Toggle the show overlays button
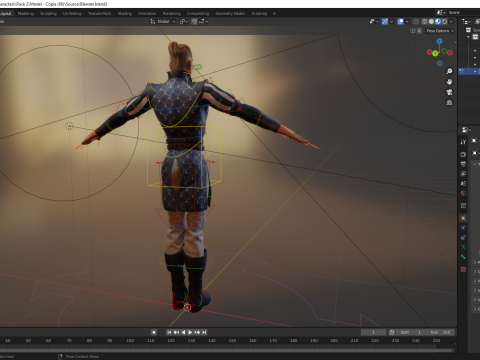 click(x=401, y=22)
